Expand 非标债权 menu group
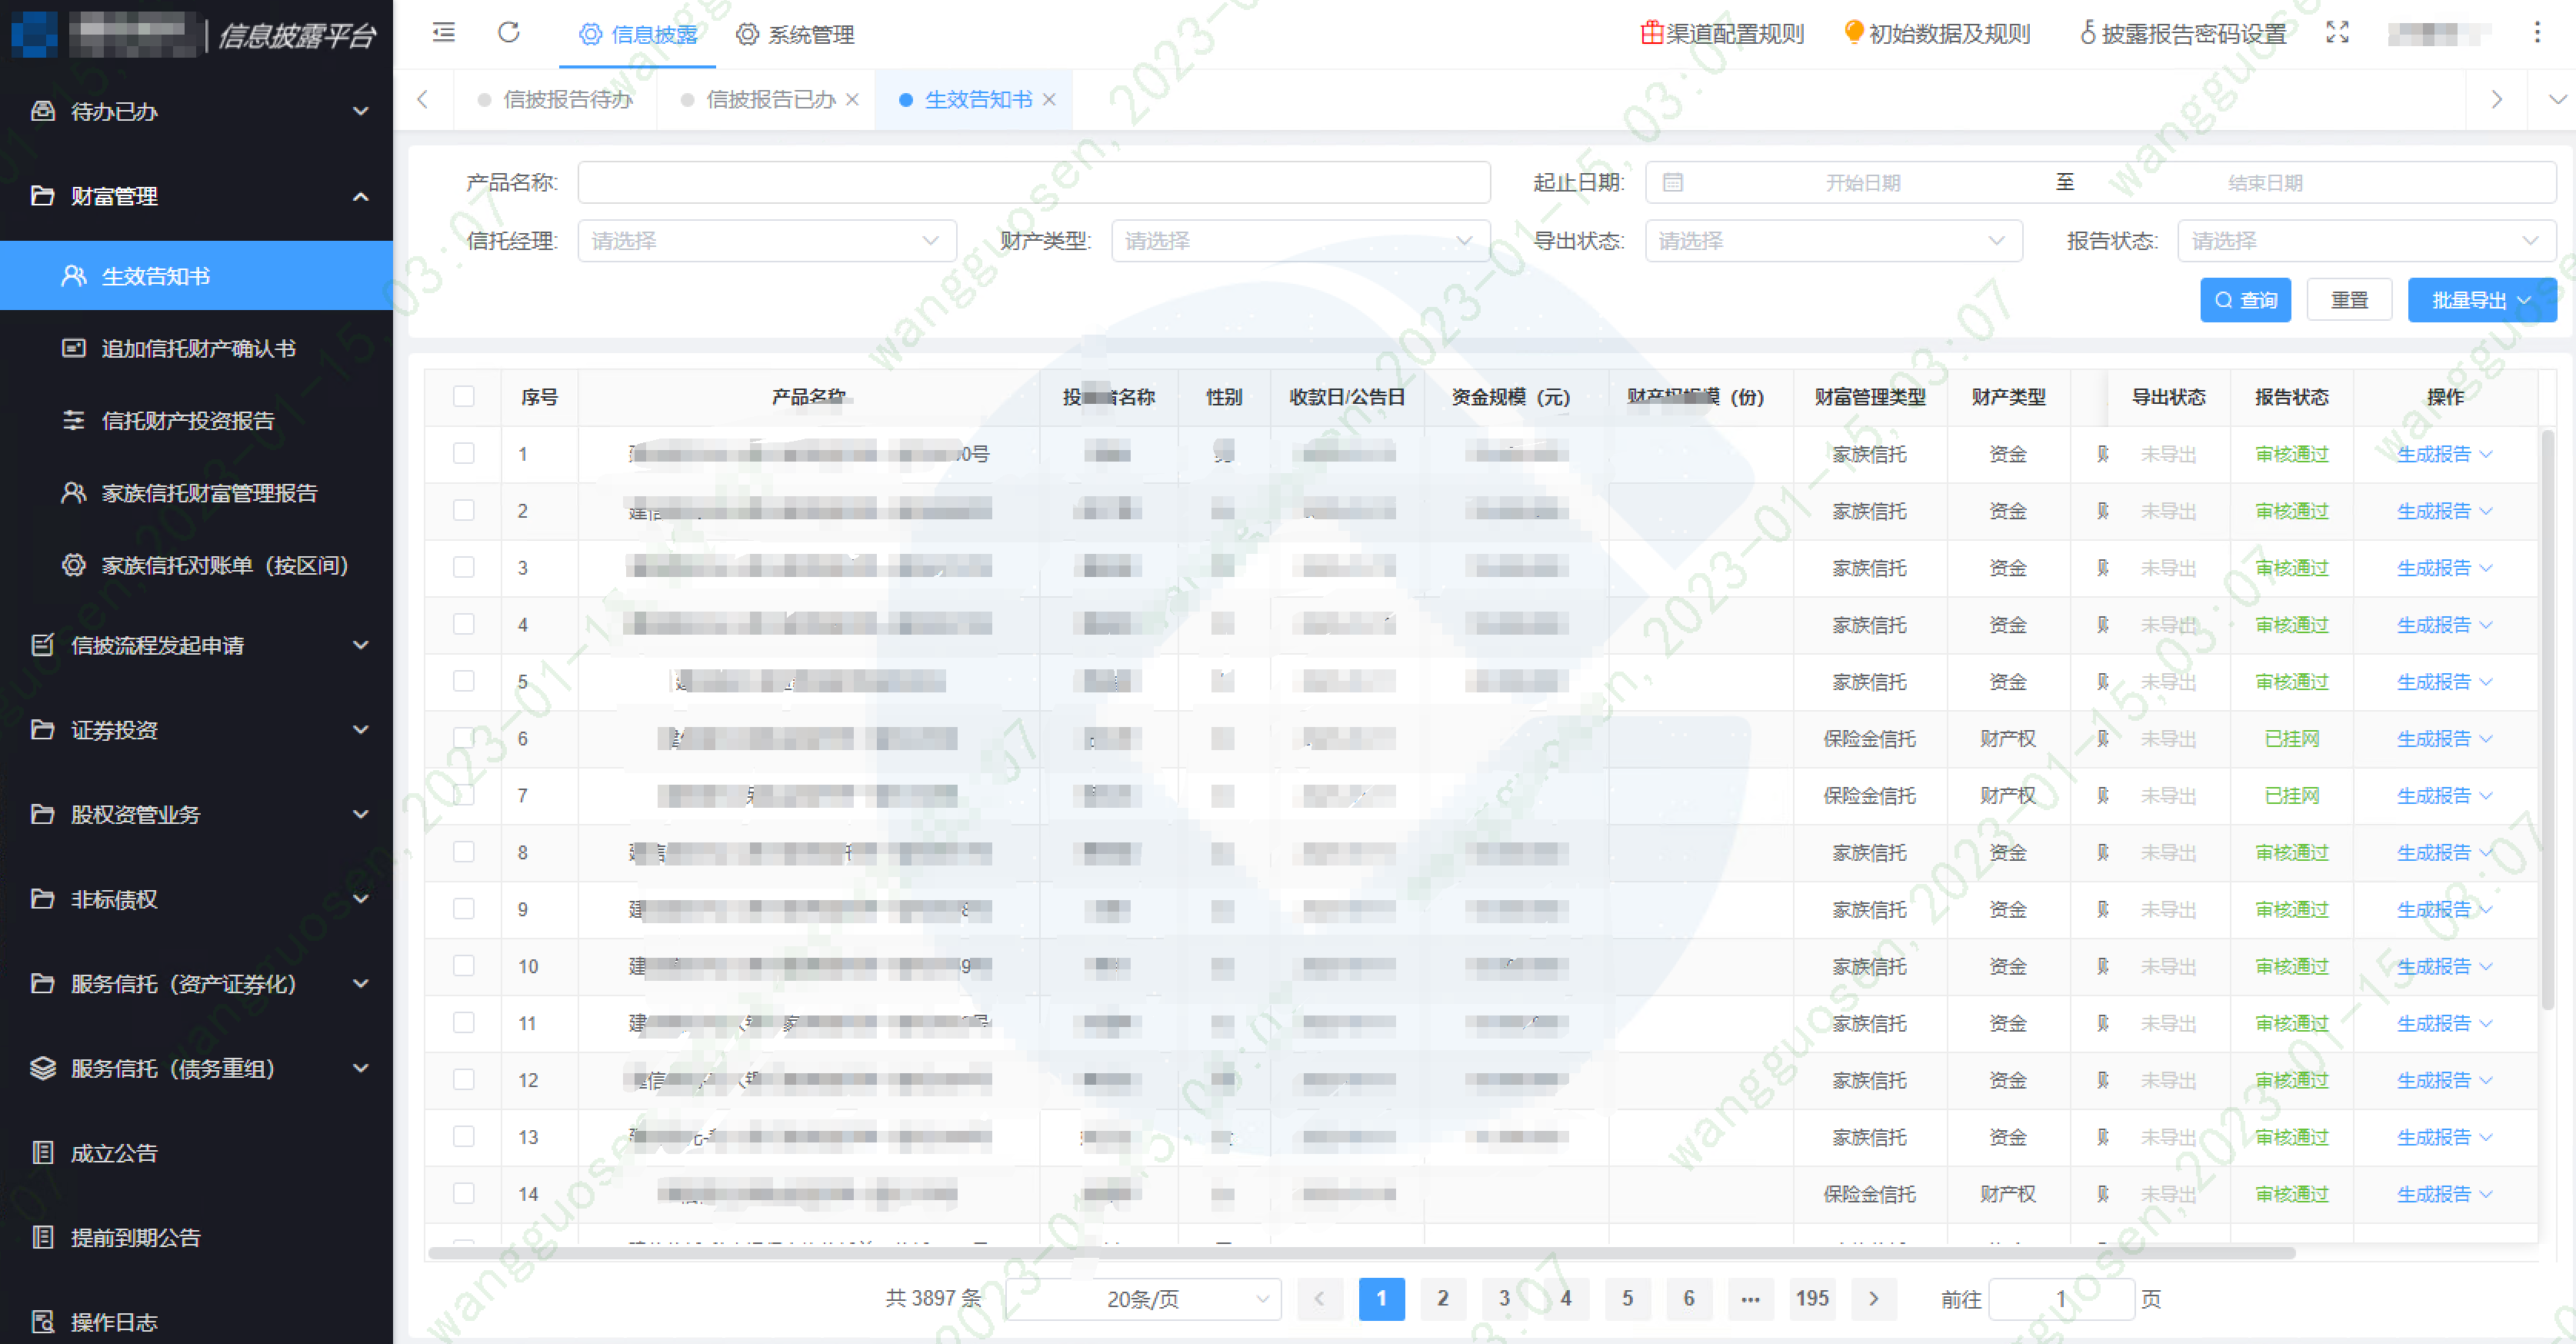Viewport: 2576px width, 1344px height. [x=197, y=899]
